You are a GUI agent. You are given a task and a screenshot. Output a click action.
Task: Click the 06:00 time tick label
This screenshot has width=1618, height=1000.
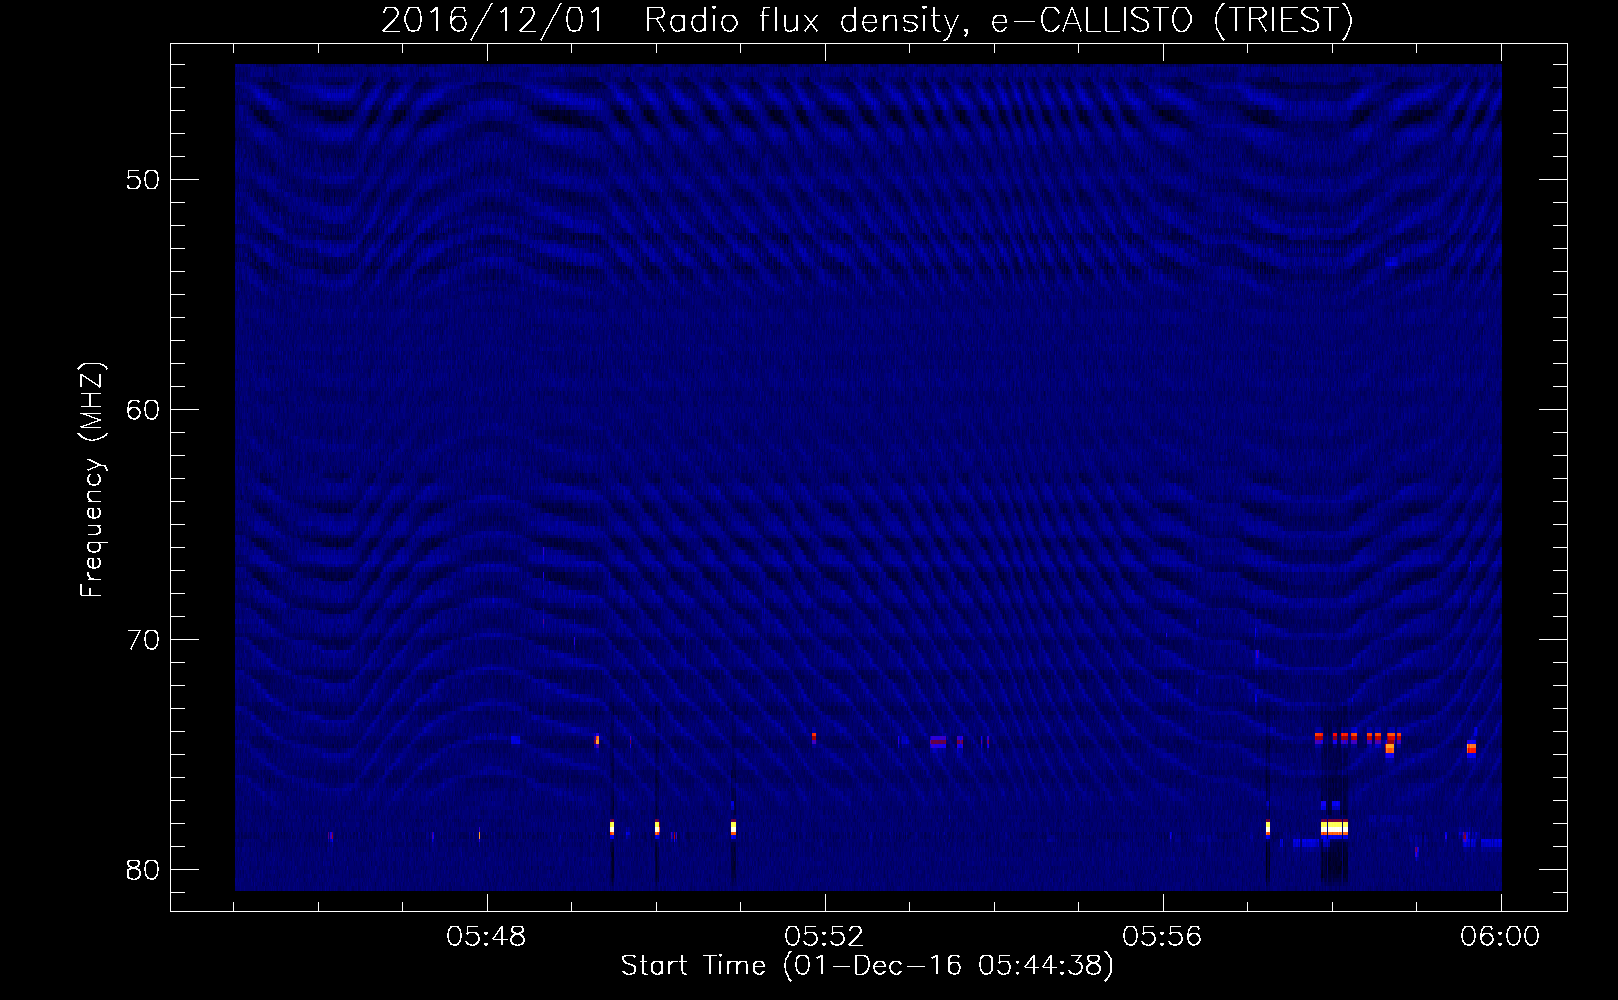[x=1500, y=937]
